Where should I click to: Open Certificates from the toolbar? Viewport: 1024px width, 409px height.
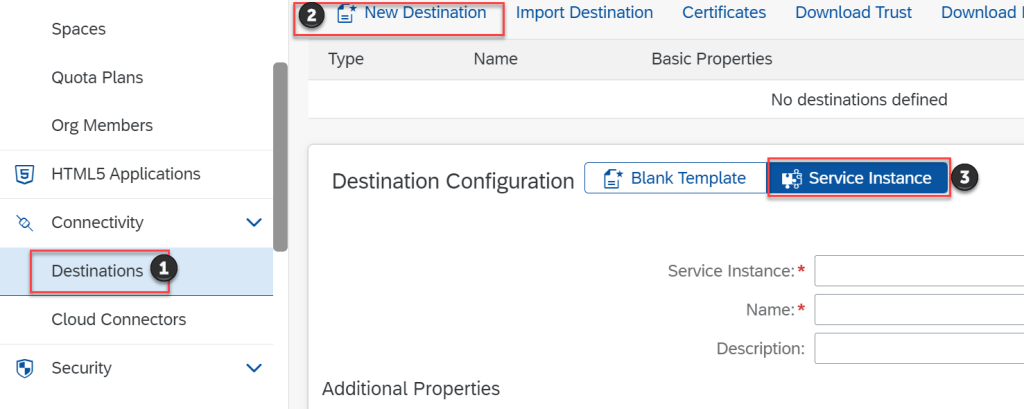724,13
